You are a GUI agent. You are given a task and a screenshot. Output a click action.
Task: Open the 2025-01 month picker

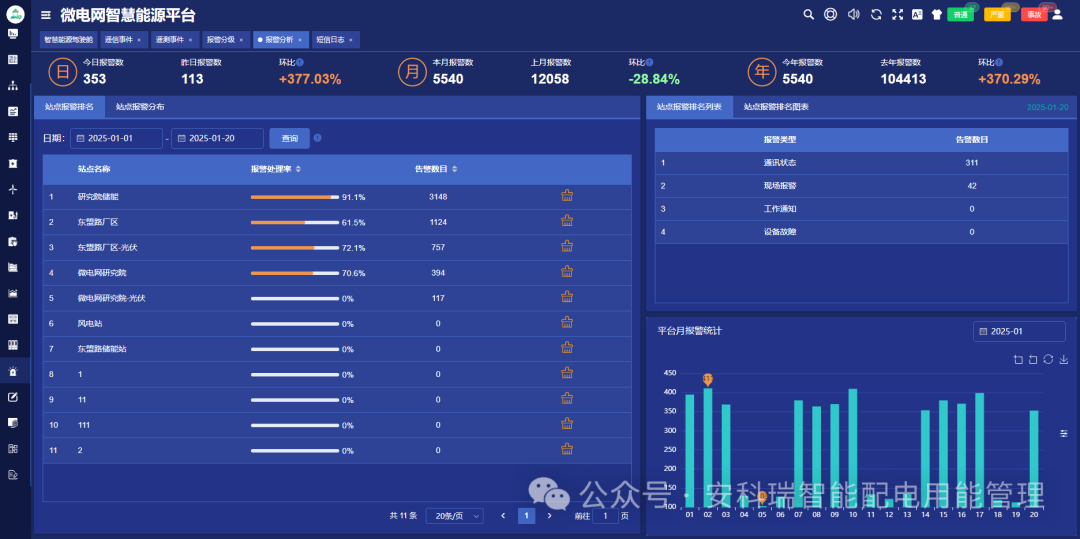(x=1019, y=331)
